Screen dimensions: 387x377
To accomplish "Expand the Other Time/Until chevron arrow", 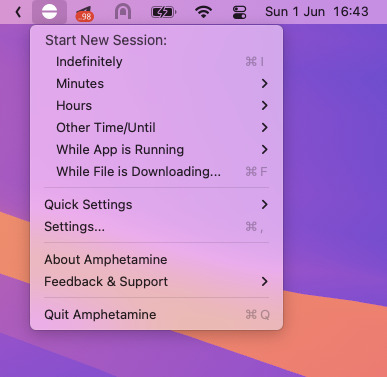I will click(265, 128).
